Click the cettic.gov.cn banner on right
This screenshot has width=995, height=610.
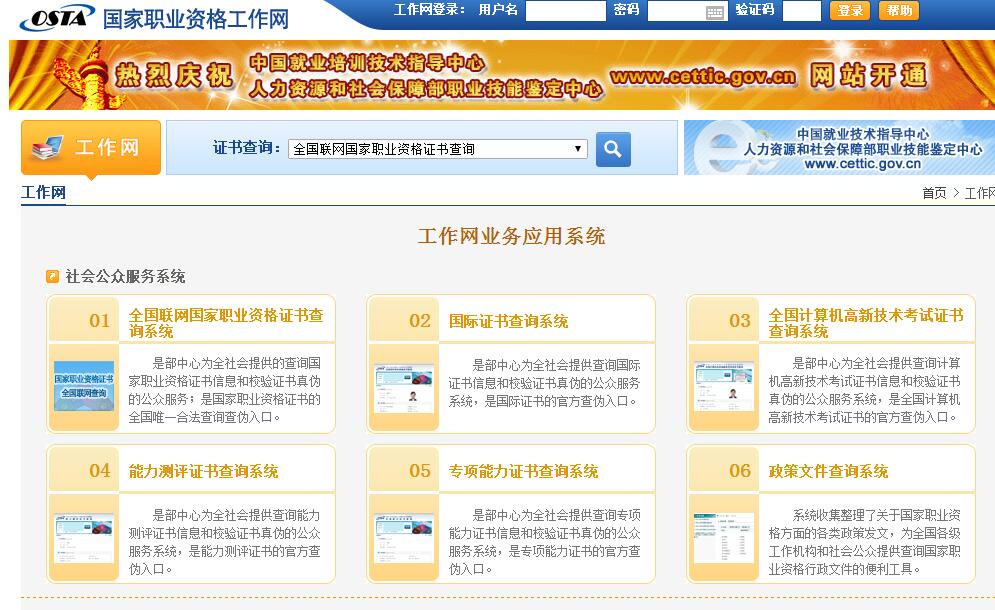tap(838, 148)
